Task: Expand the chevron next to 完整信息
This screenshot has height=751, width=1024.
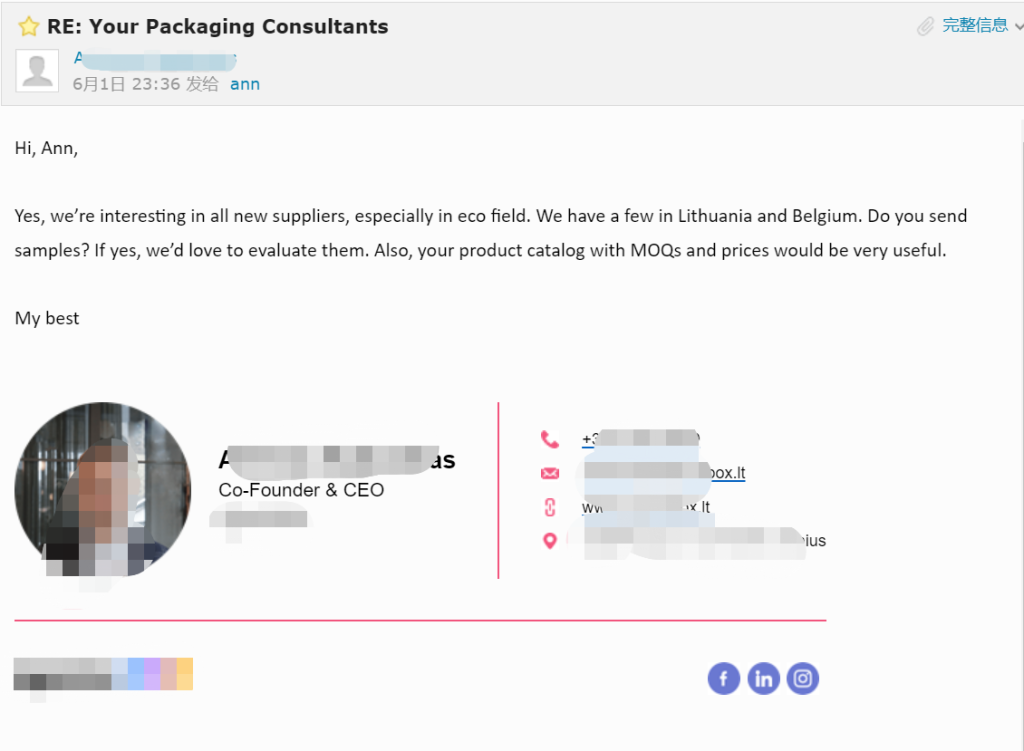Action: coord(1018,26)
